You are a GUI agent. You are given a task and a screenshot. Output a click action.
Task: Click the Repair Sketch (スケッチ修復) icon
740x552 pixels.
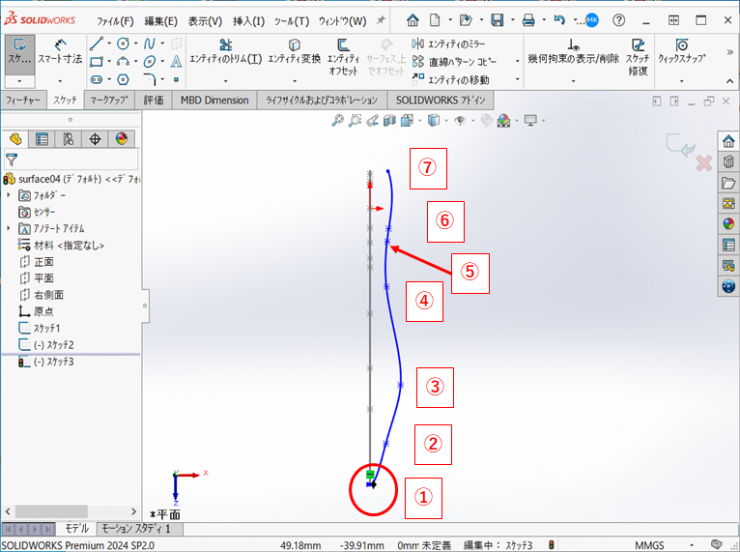point(638,52)
